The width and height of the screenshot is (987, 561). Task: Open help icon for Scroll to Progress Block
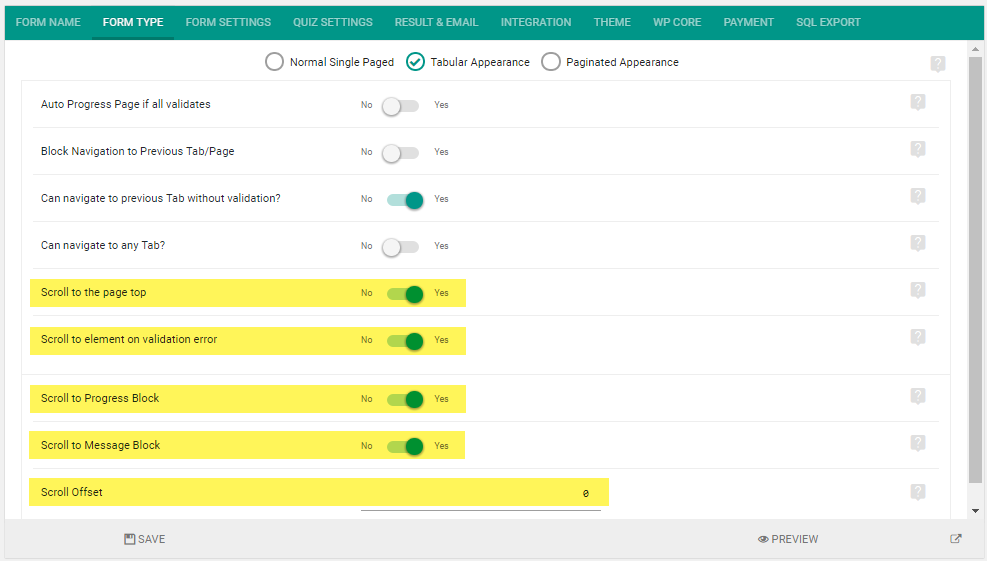tap(918, 396)
